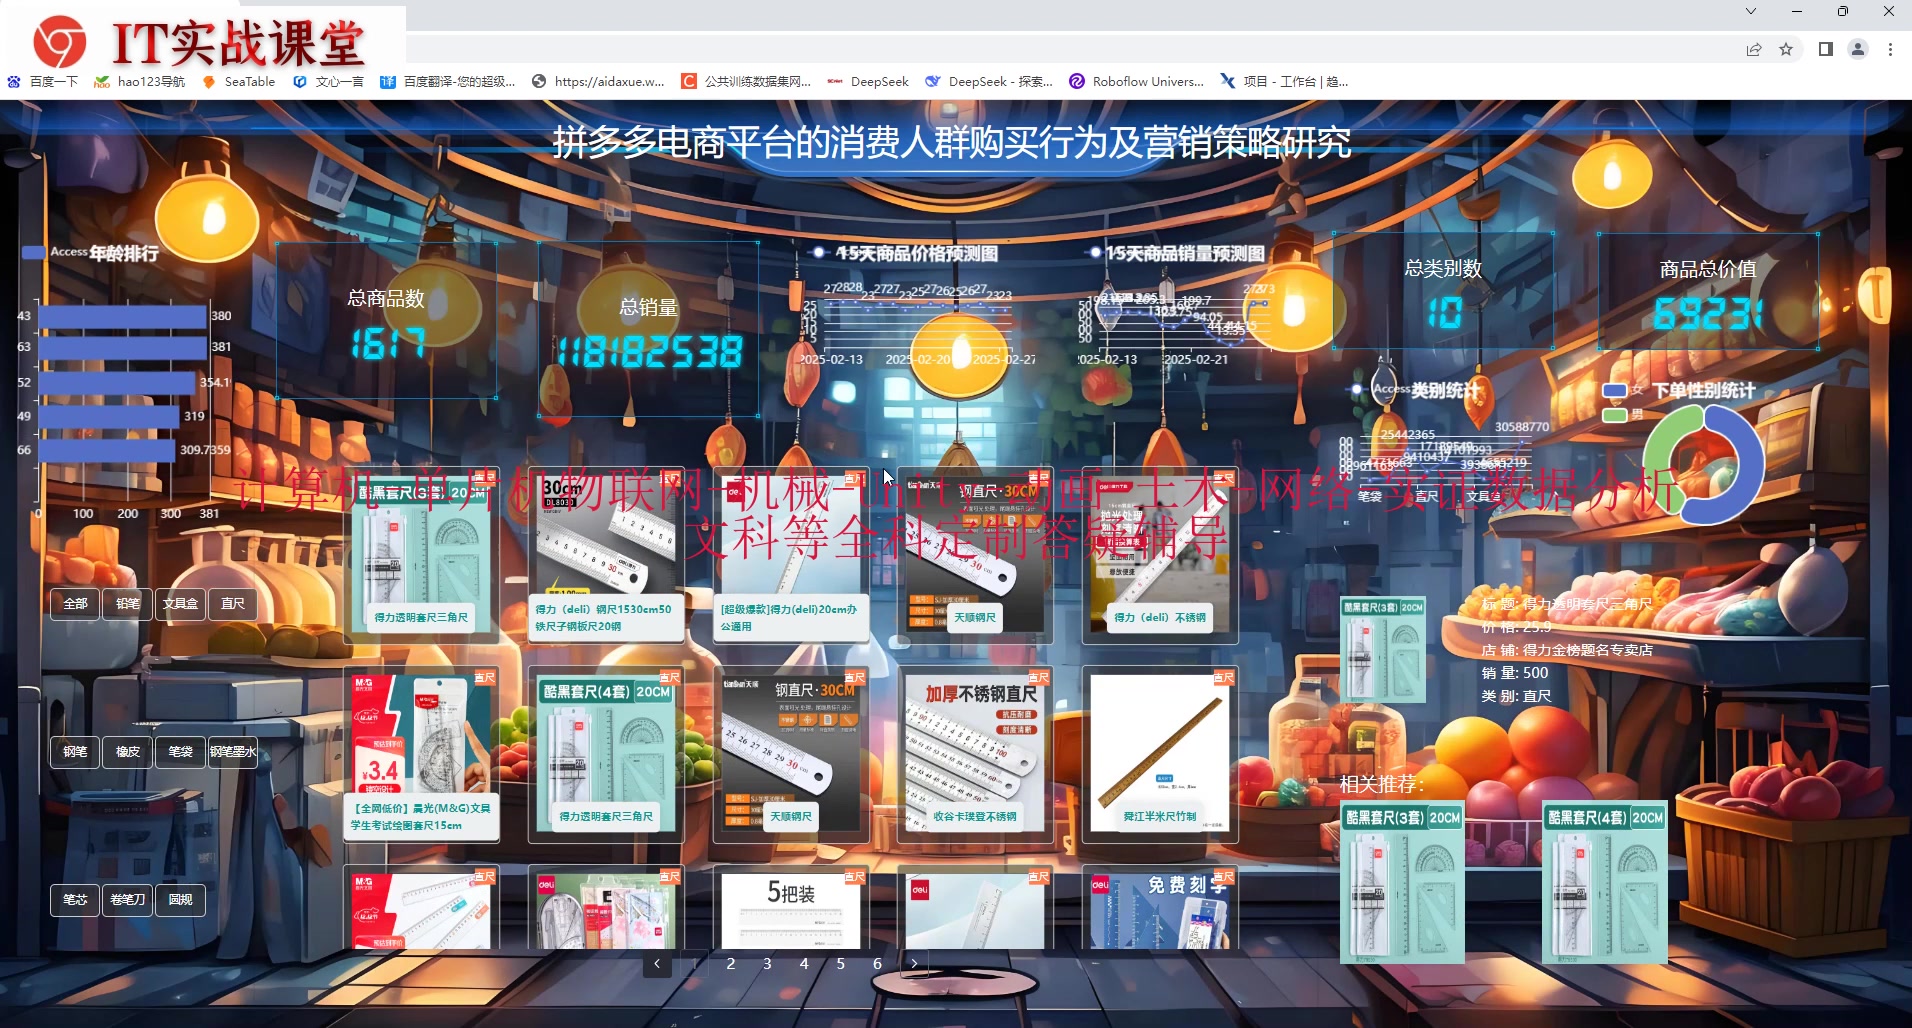This screenshot has width=1912, height=1028.
Task: Jump to product page 6
Action: click(x=877, y=964)
